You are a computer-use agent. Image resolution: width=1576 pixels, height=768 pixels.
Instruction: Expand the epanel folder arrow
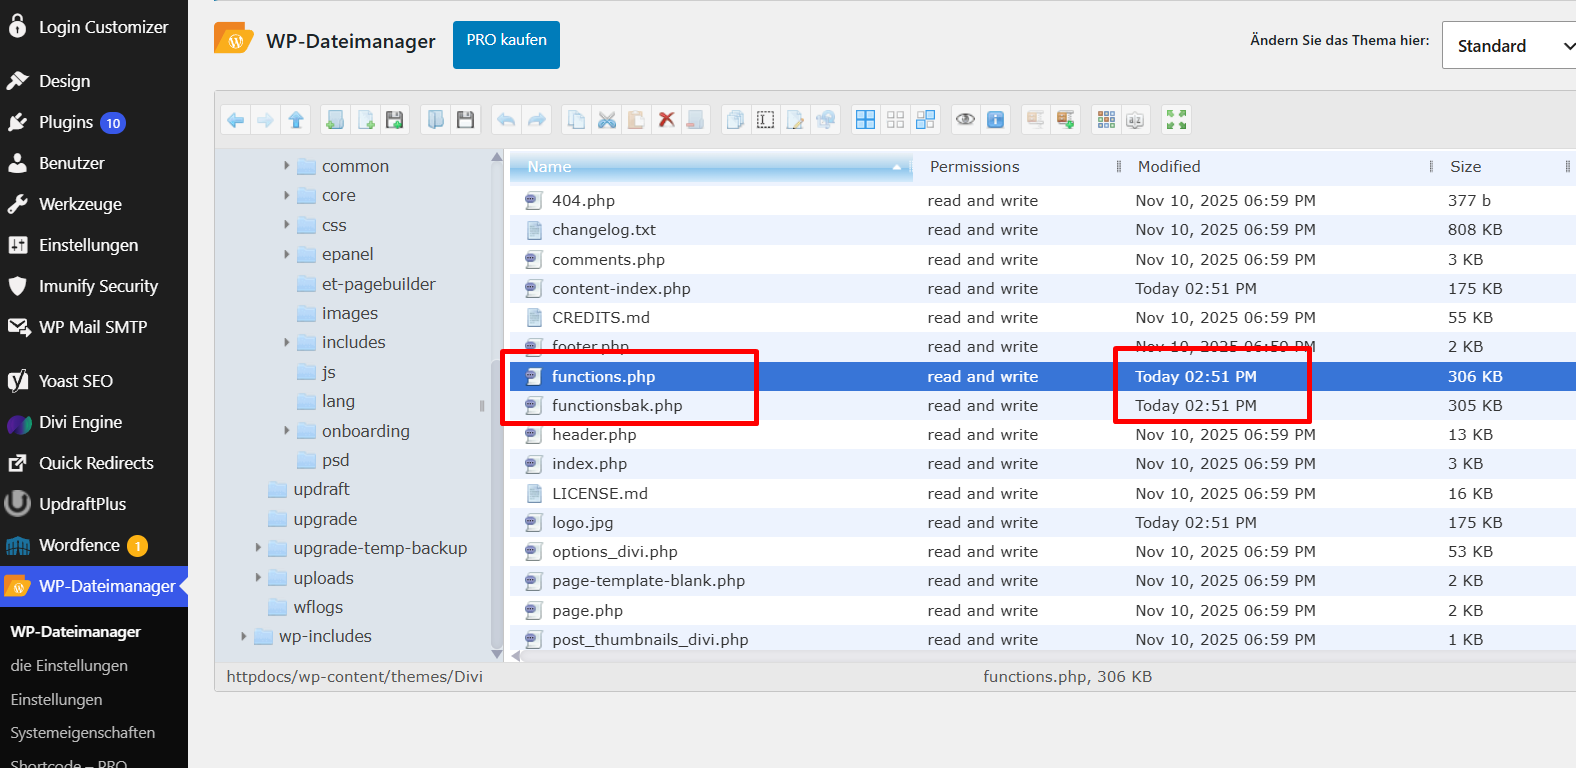(x=287, y=254)
